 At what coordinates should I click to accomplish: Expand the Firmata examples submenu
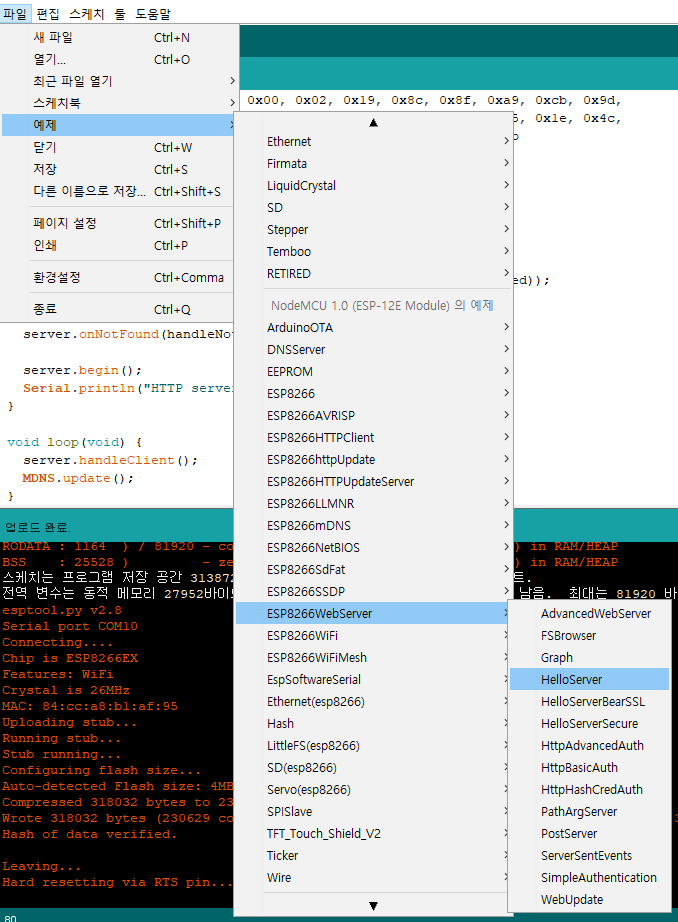tap(374, 163)
